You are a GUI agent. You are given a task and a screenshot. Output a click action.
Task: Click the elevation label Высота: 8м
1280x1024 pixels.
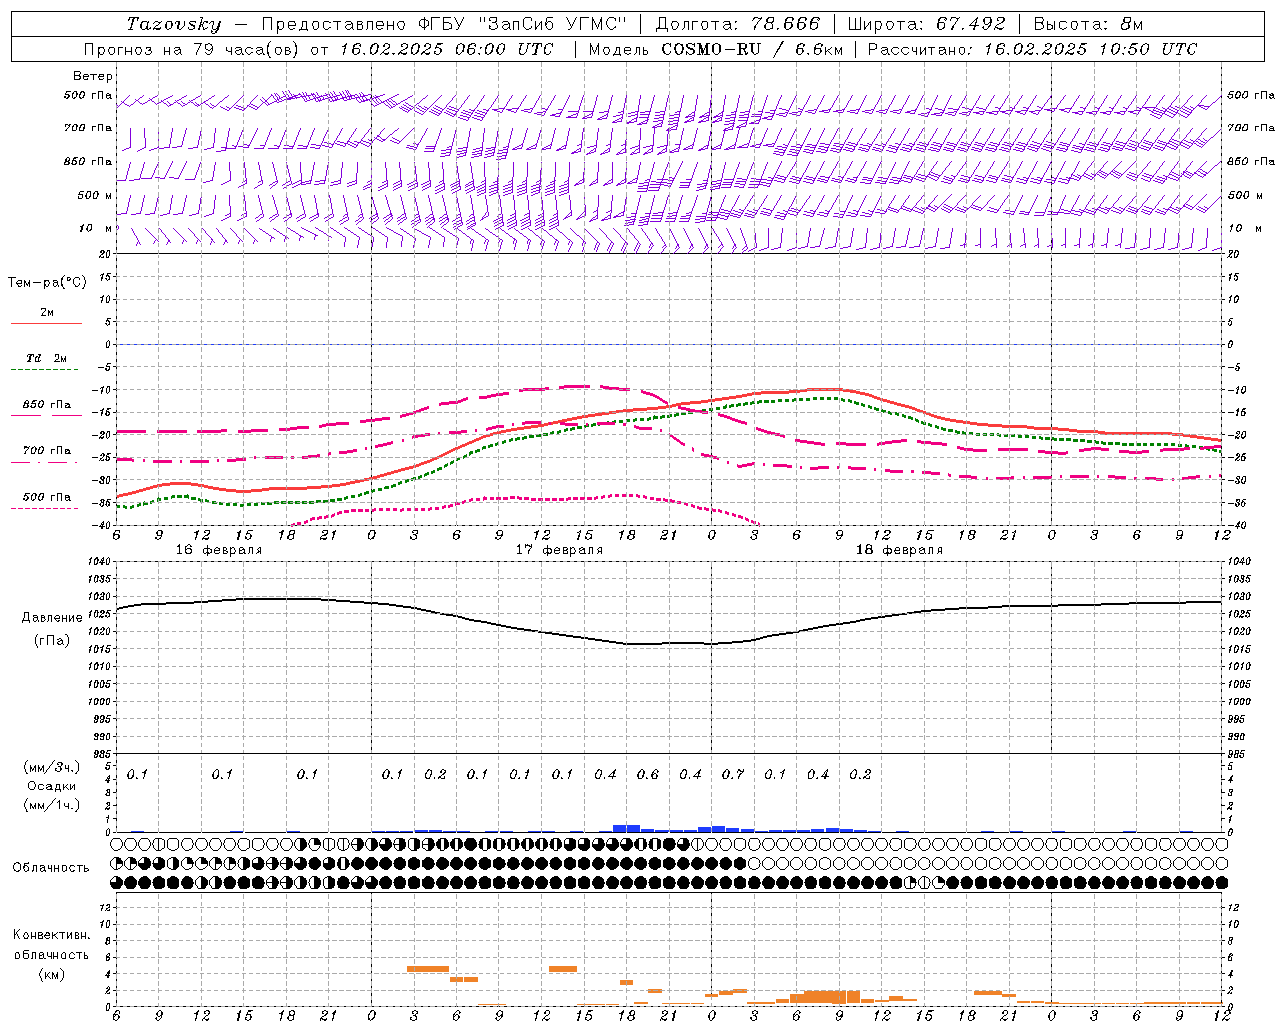point(1088,24)
